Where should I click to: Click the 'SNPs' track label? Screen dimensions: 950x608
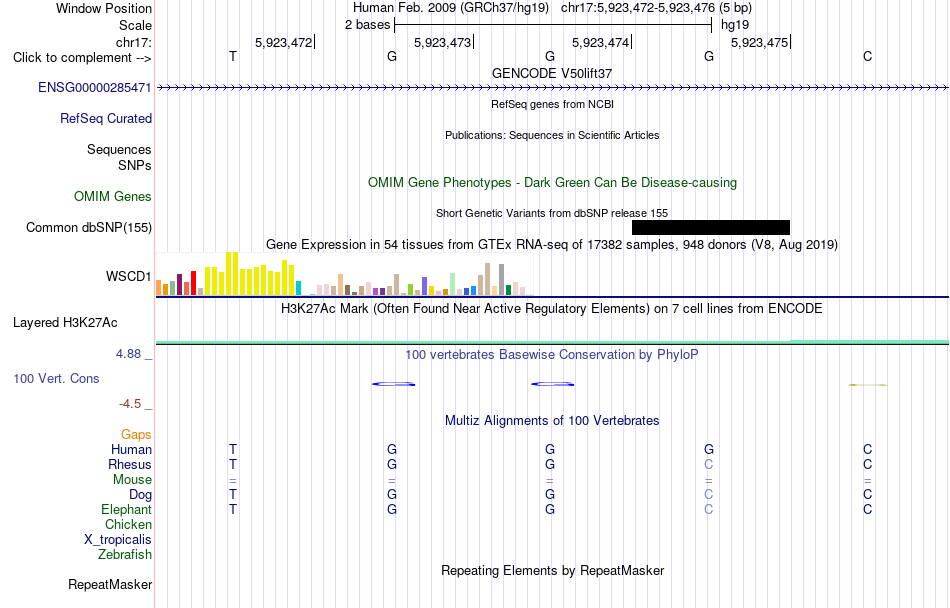click(135, 165)
